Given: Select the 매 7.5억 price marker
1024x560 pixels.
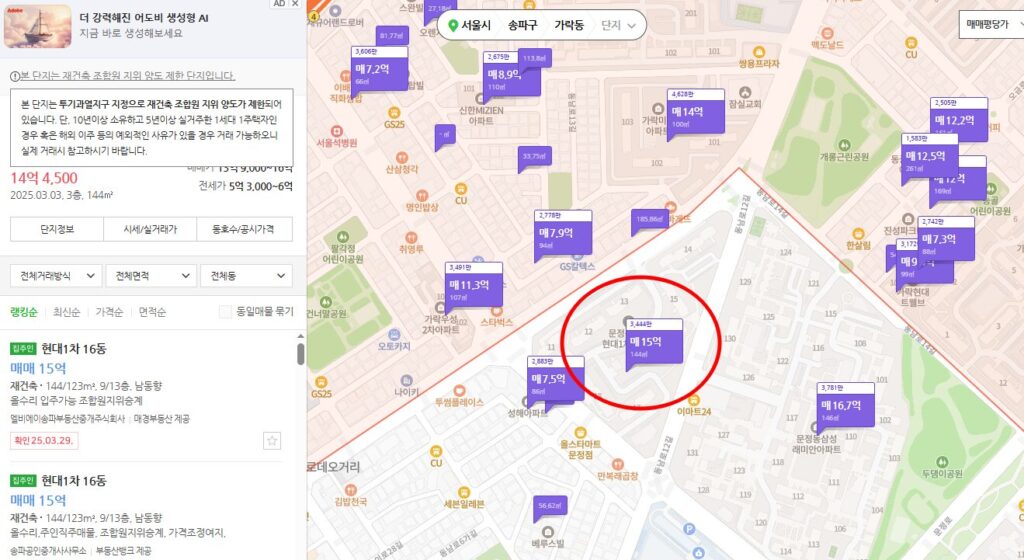Looking at the screenshot, I should tap(555, 379).
